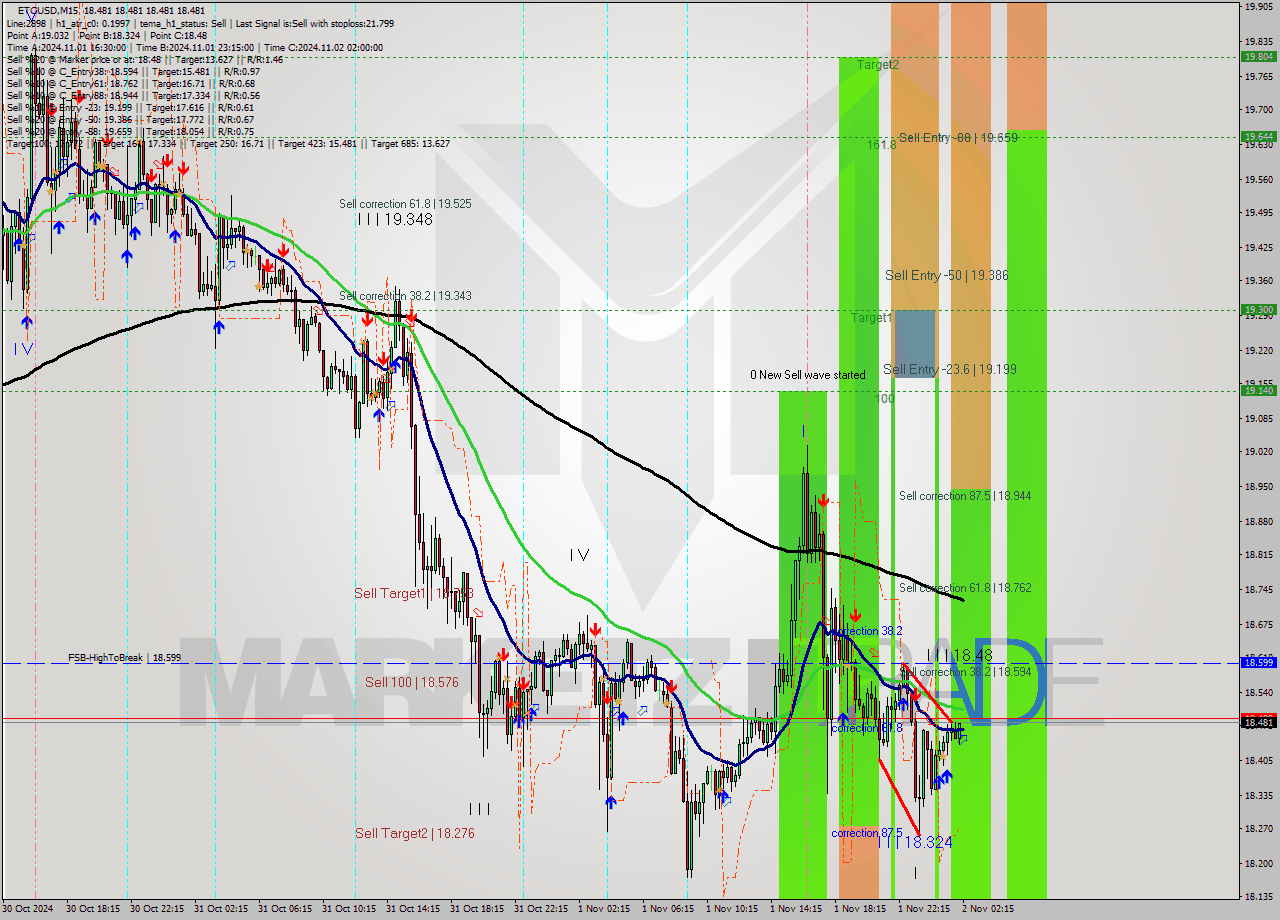The height and width of the screenshot is (920, 1280).
Task: Select the 'Sell Entry -50 | 19.386' label
Action: point(946,275)
